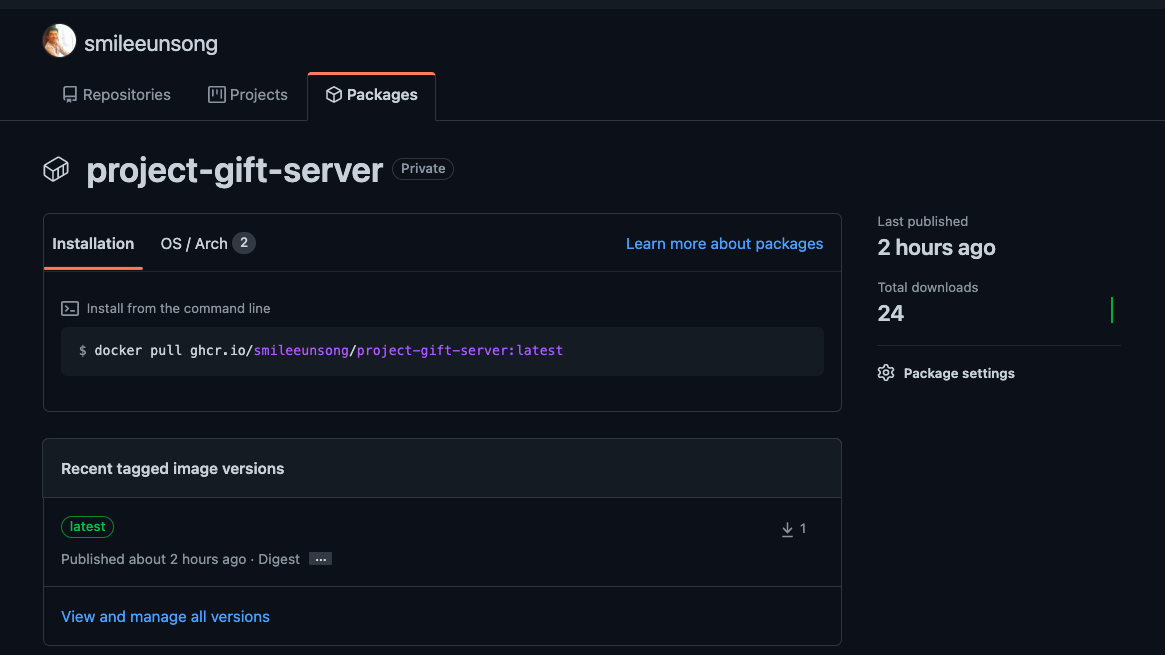Image resolution: width=1165 pixels, height=655 pixels.
Task: Click the 'Last published' label
Action: point(923,221)
